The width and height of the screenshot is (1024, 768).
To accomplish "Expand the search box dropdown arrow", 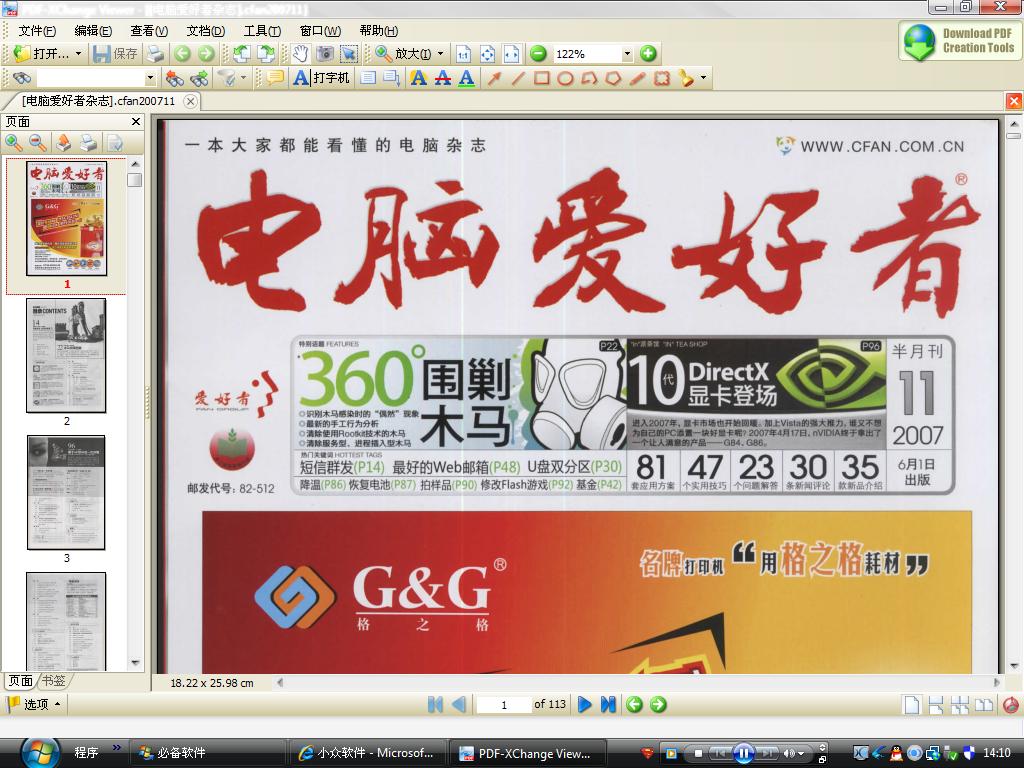I will [150, 78].
